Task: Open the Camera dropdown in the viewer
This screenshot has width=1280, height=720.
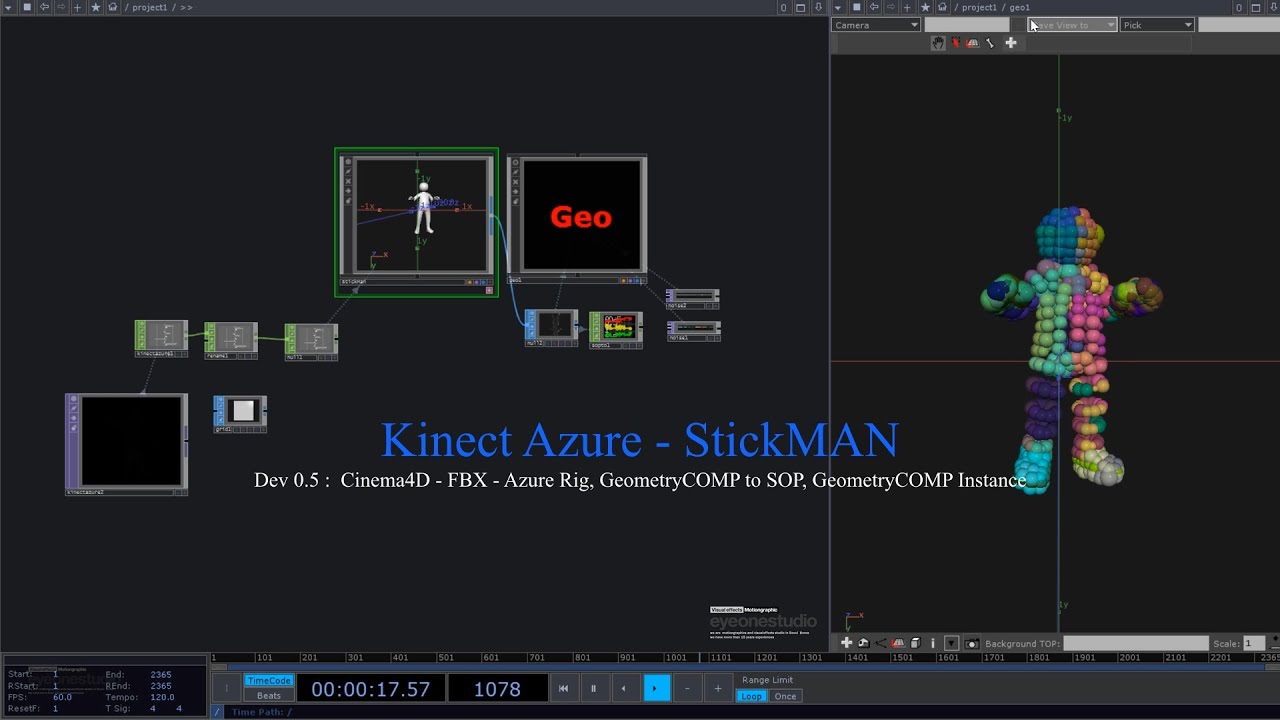Action: click(876, 25)
